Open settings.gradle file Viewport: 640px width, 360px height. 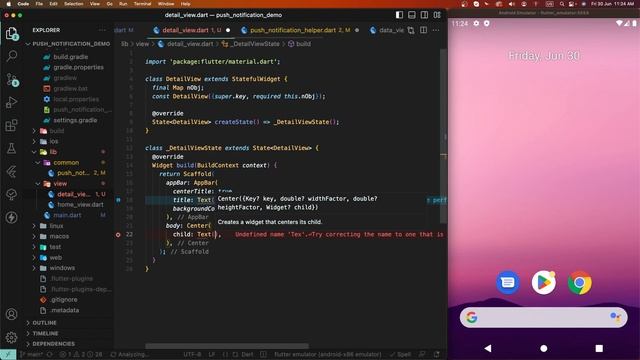click(x=75, y=120)
